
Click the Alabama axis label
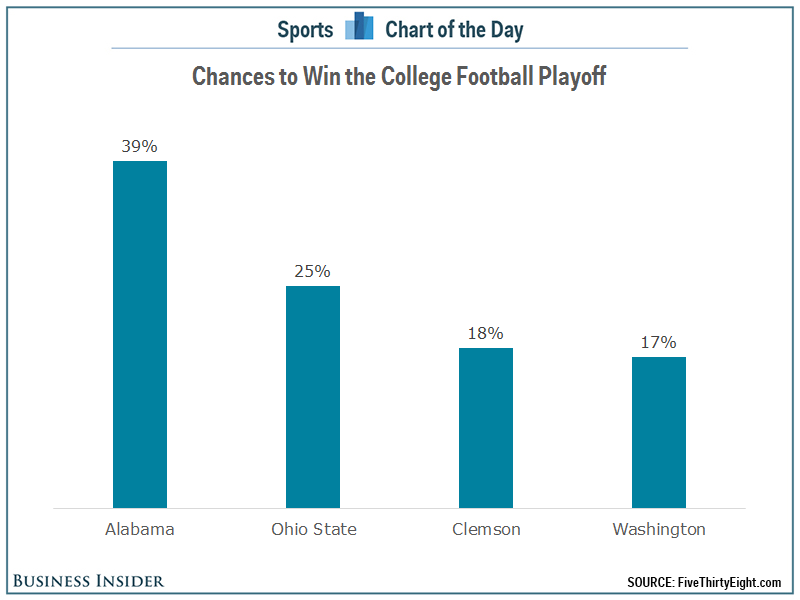click(x=140, y=529)
